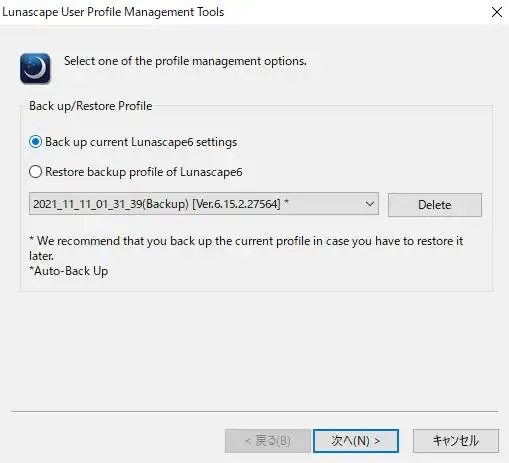Image resolution: width=509 pixels, height=463 pixels.
Task: Click the 'Back up/Restore Profile' group label
Action: coord(91,106)
